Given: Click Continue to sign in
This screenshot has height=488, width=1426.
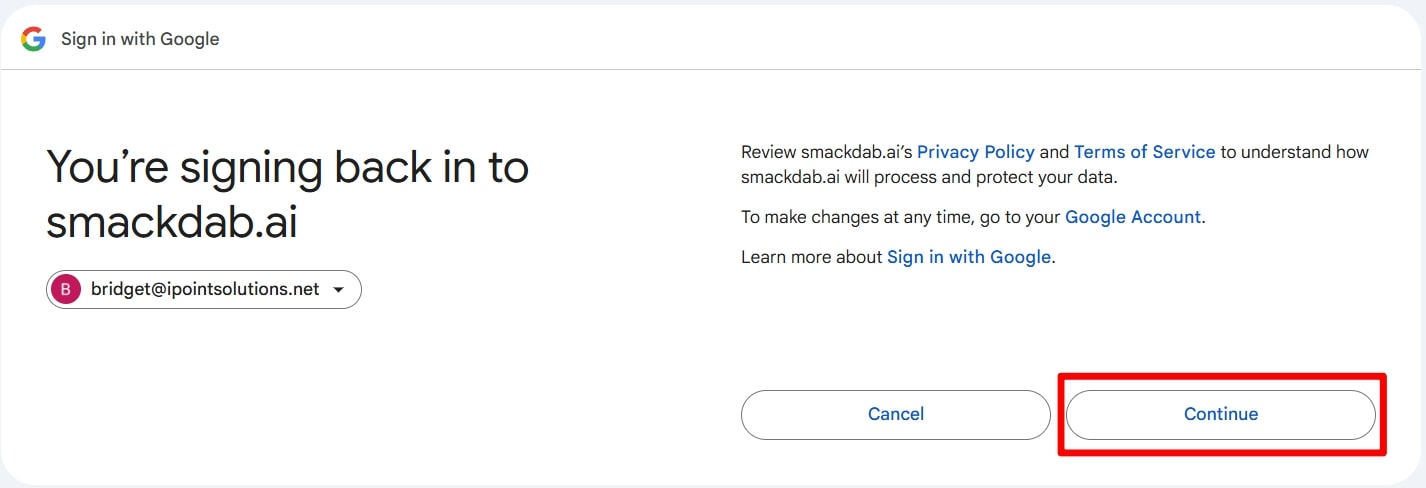Looking at the screenshot, I should [1221, 414].
